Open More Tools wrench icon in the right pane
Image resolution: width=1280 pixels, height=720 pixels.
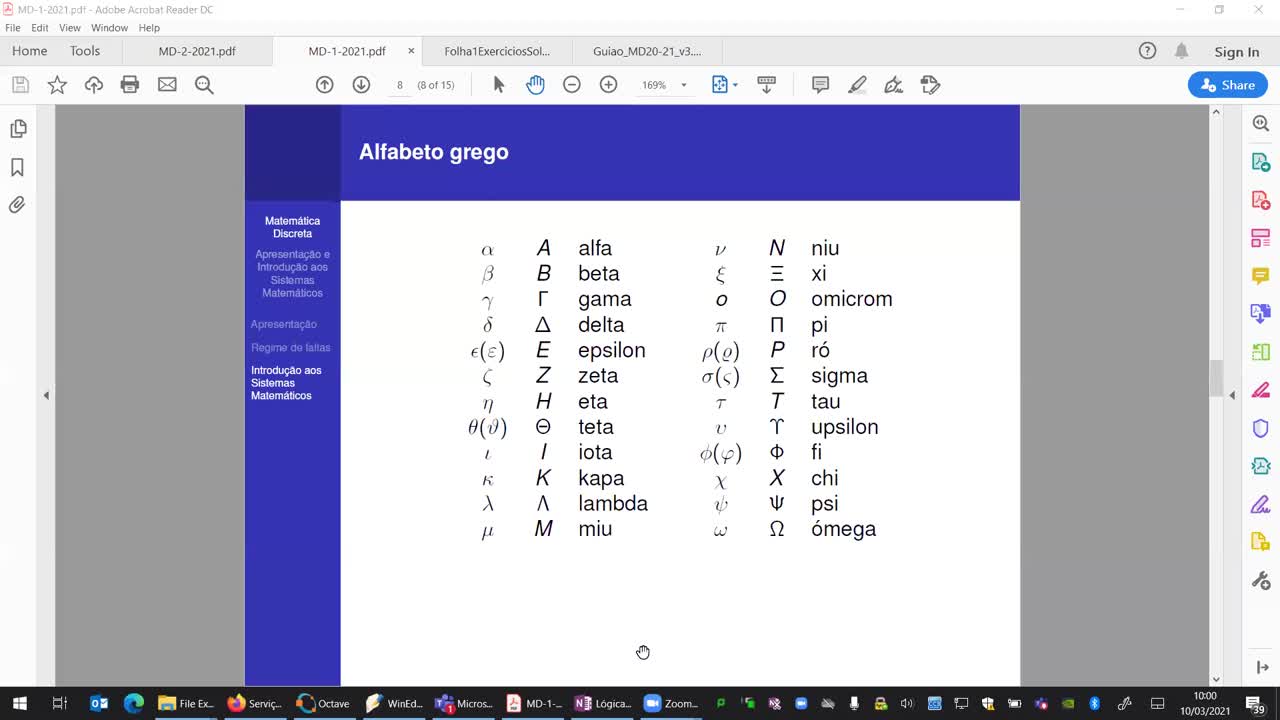pyautogui.click(x=1260, y=580)
